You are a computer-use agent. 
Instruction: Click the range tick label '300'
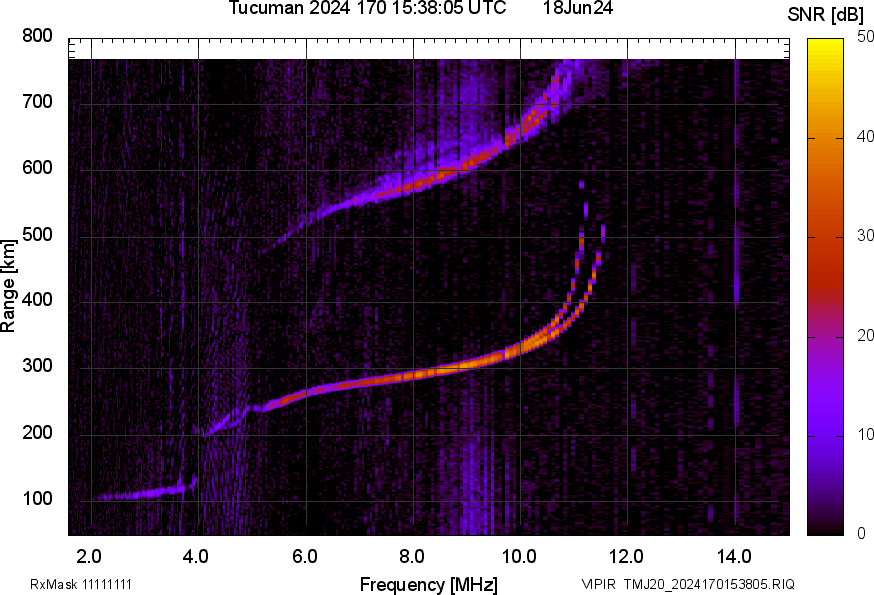[x=37, y=366]
